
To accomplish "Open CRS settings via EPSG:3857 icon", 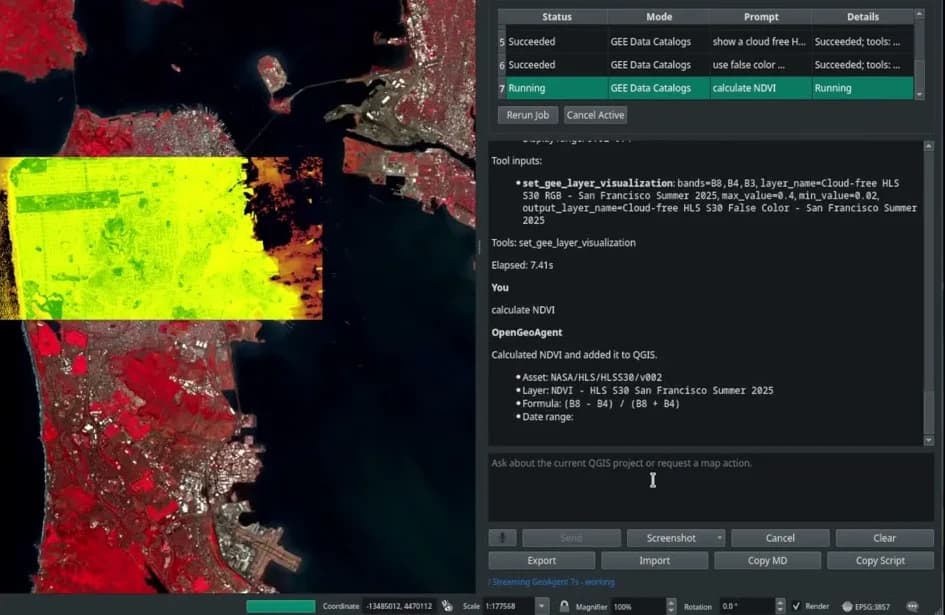I will (x=866, y=607).
